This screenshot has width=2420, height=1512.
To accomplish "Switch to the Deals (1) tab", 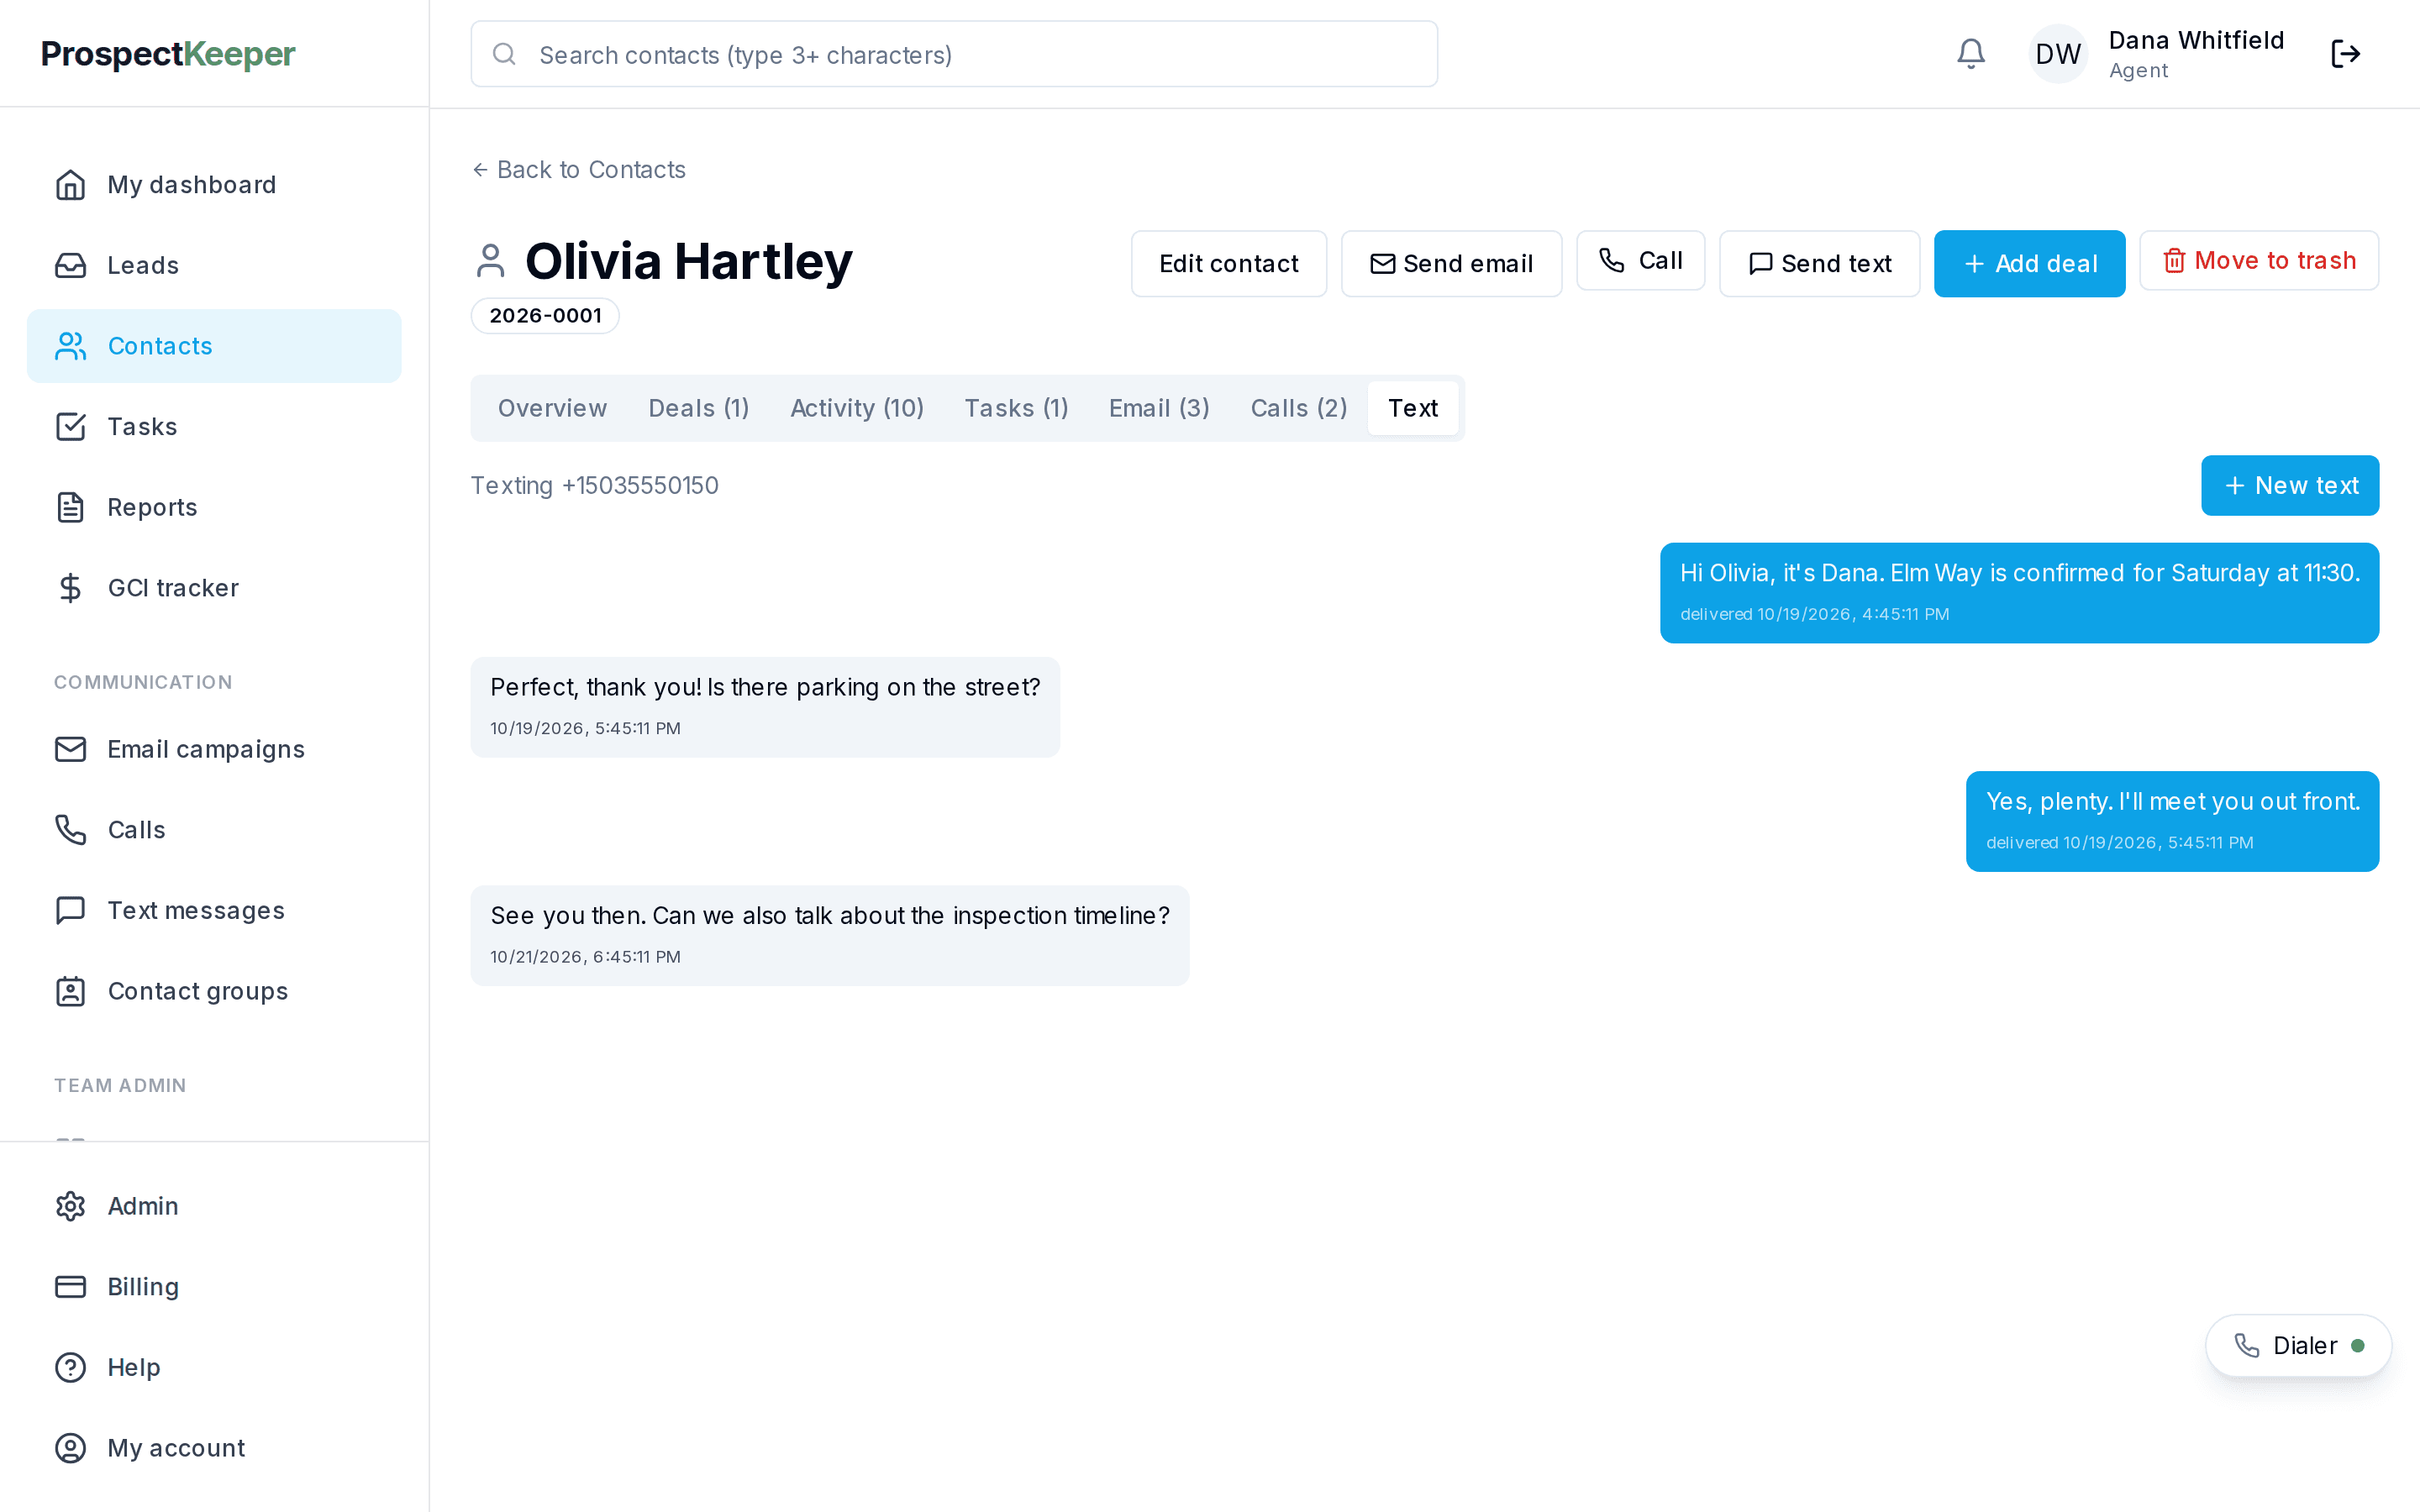I will [x=698, y=408].
